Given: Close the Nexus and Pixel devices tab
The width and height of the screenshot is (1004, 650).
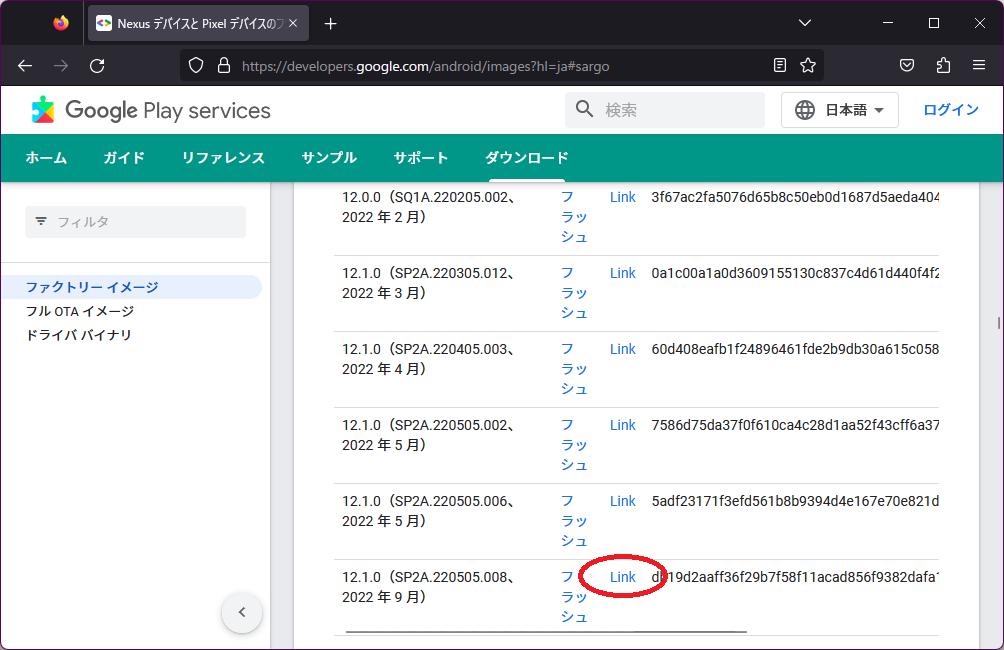Looking at the screenshot, I should (293, 23).
